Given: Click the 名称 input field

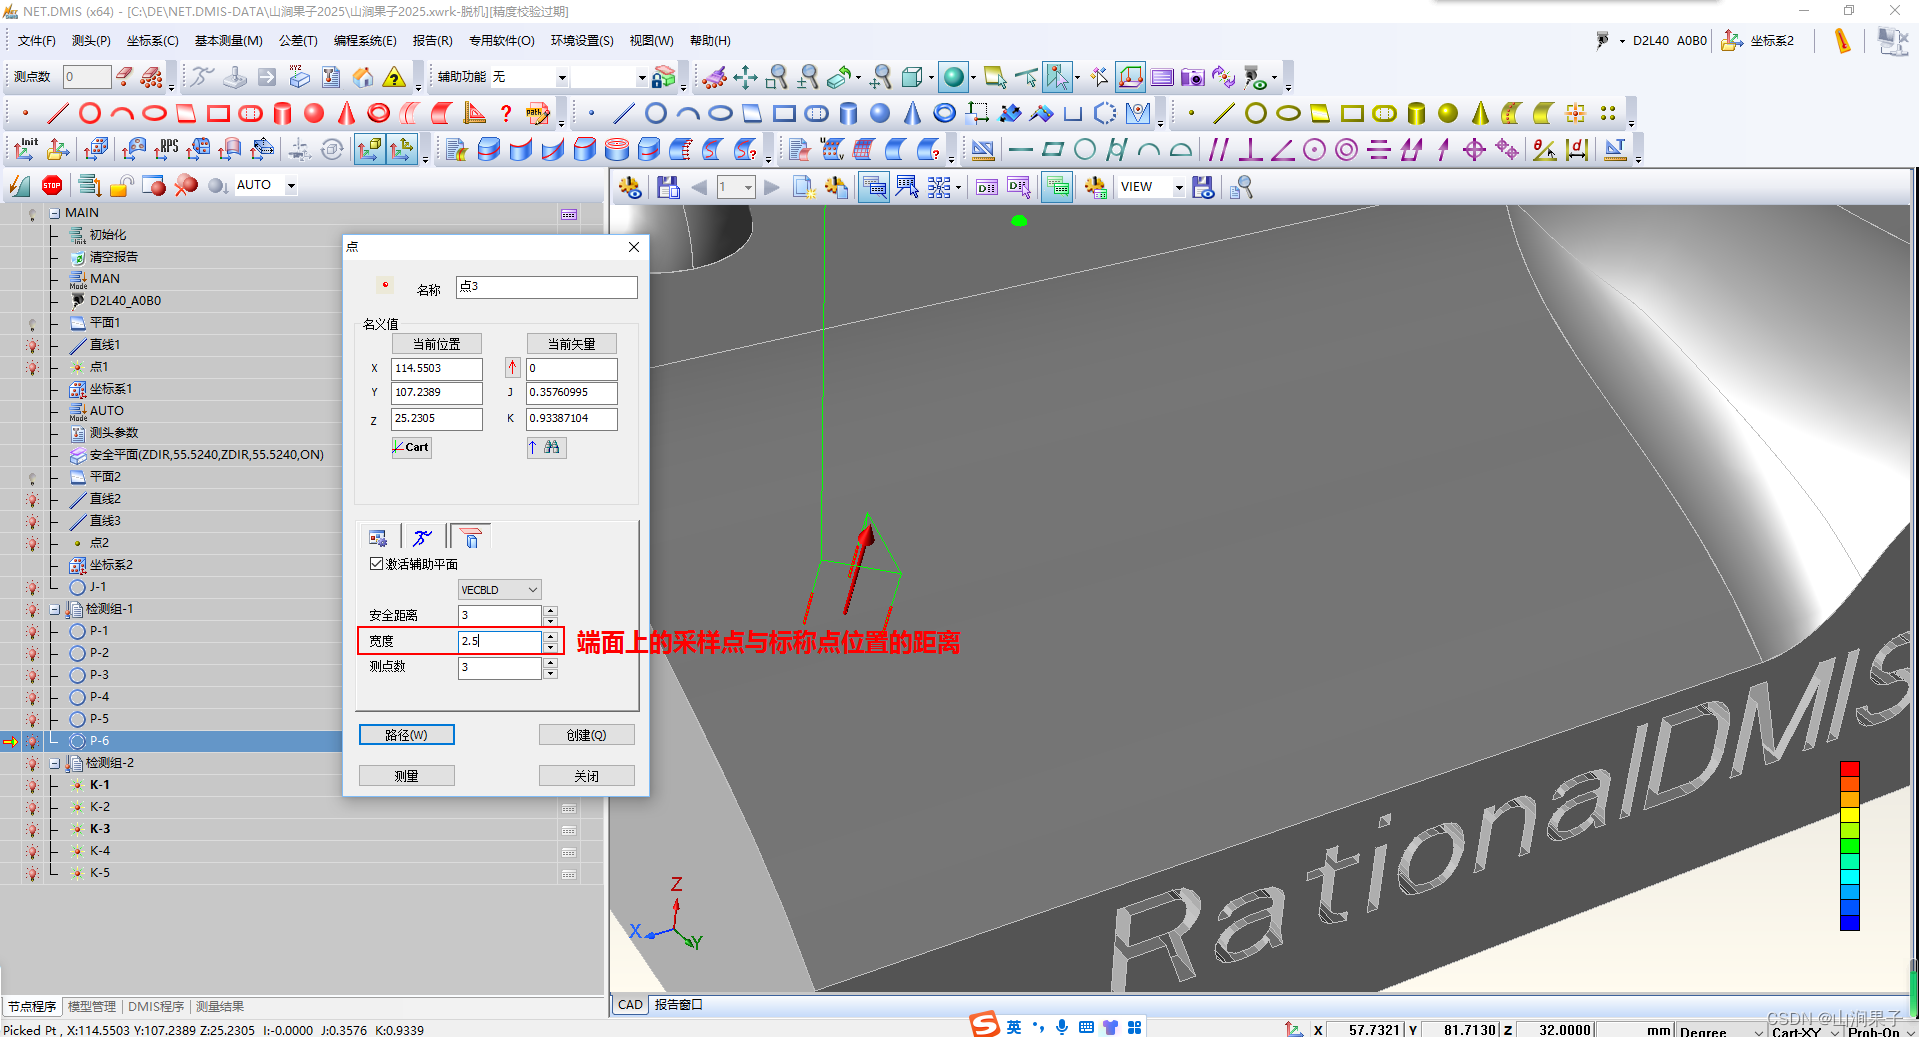Looking at the screenshot, I should [x=546, y=287].
